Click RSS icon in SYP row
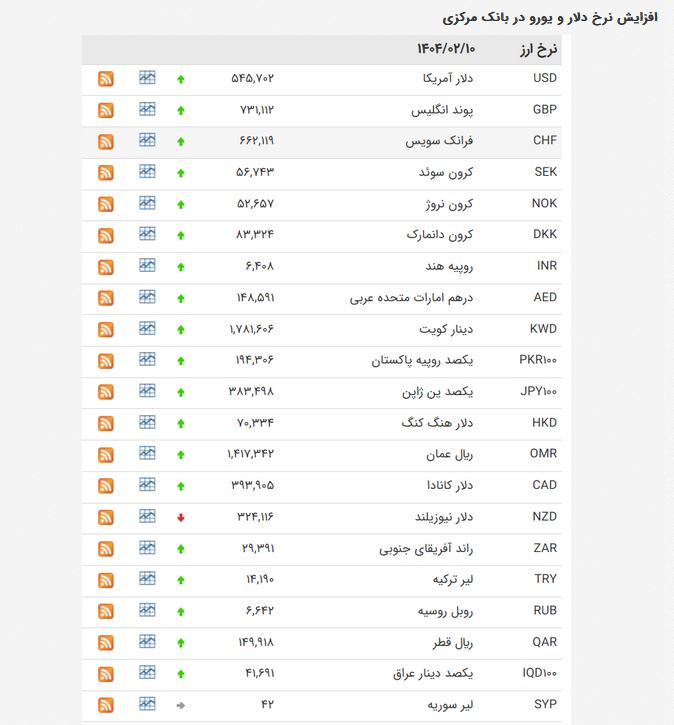This screenshot has width=674, height=725. click(106, 705)
